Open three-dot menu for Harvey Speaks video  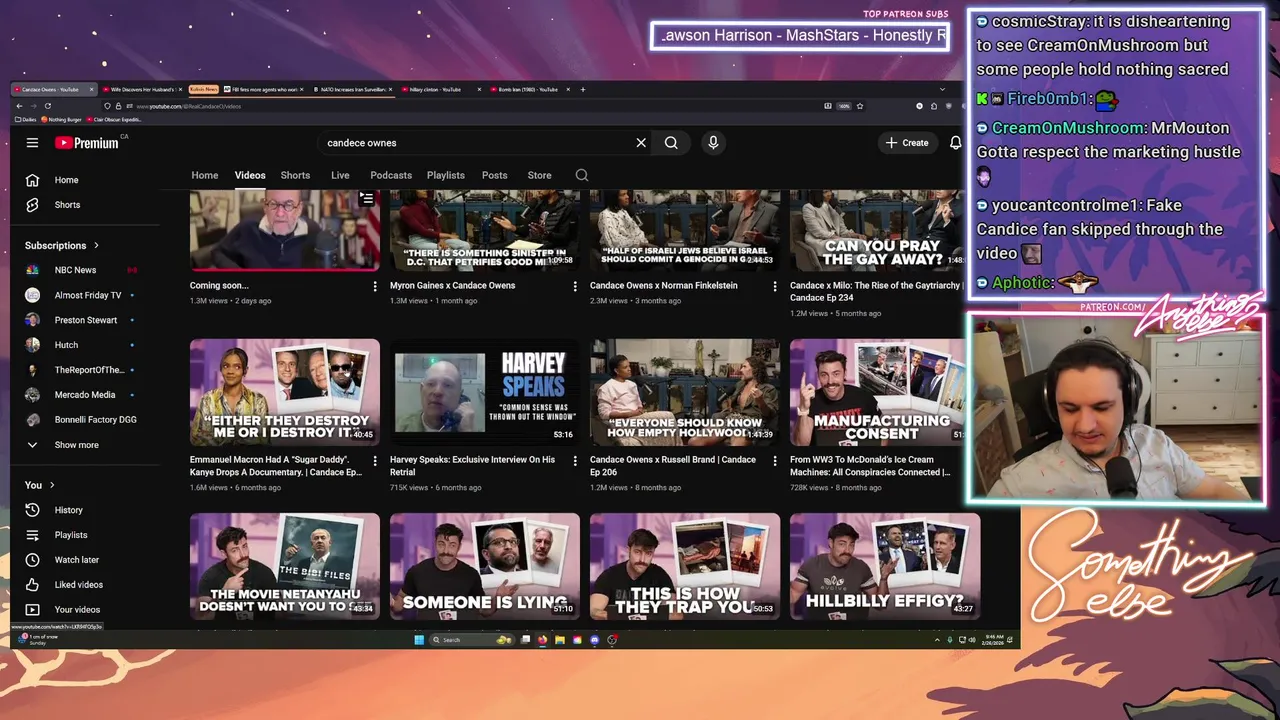[x=574, y=460]
